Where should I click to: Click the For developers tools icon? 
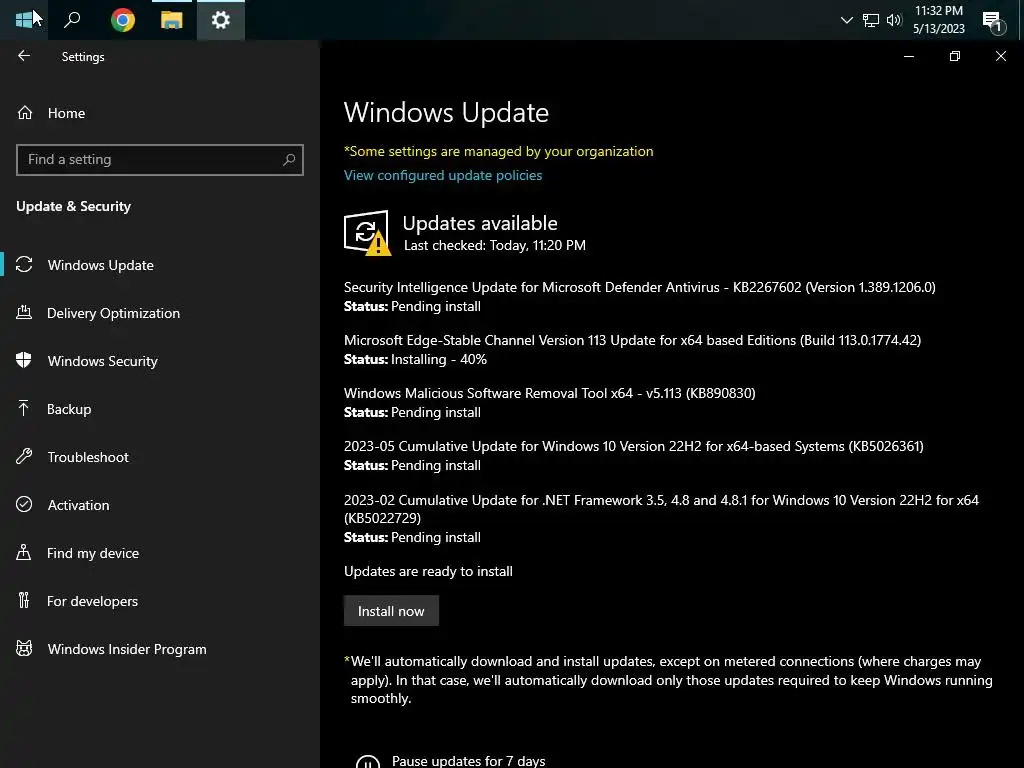click(24, 600)
